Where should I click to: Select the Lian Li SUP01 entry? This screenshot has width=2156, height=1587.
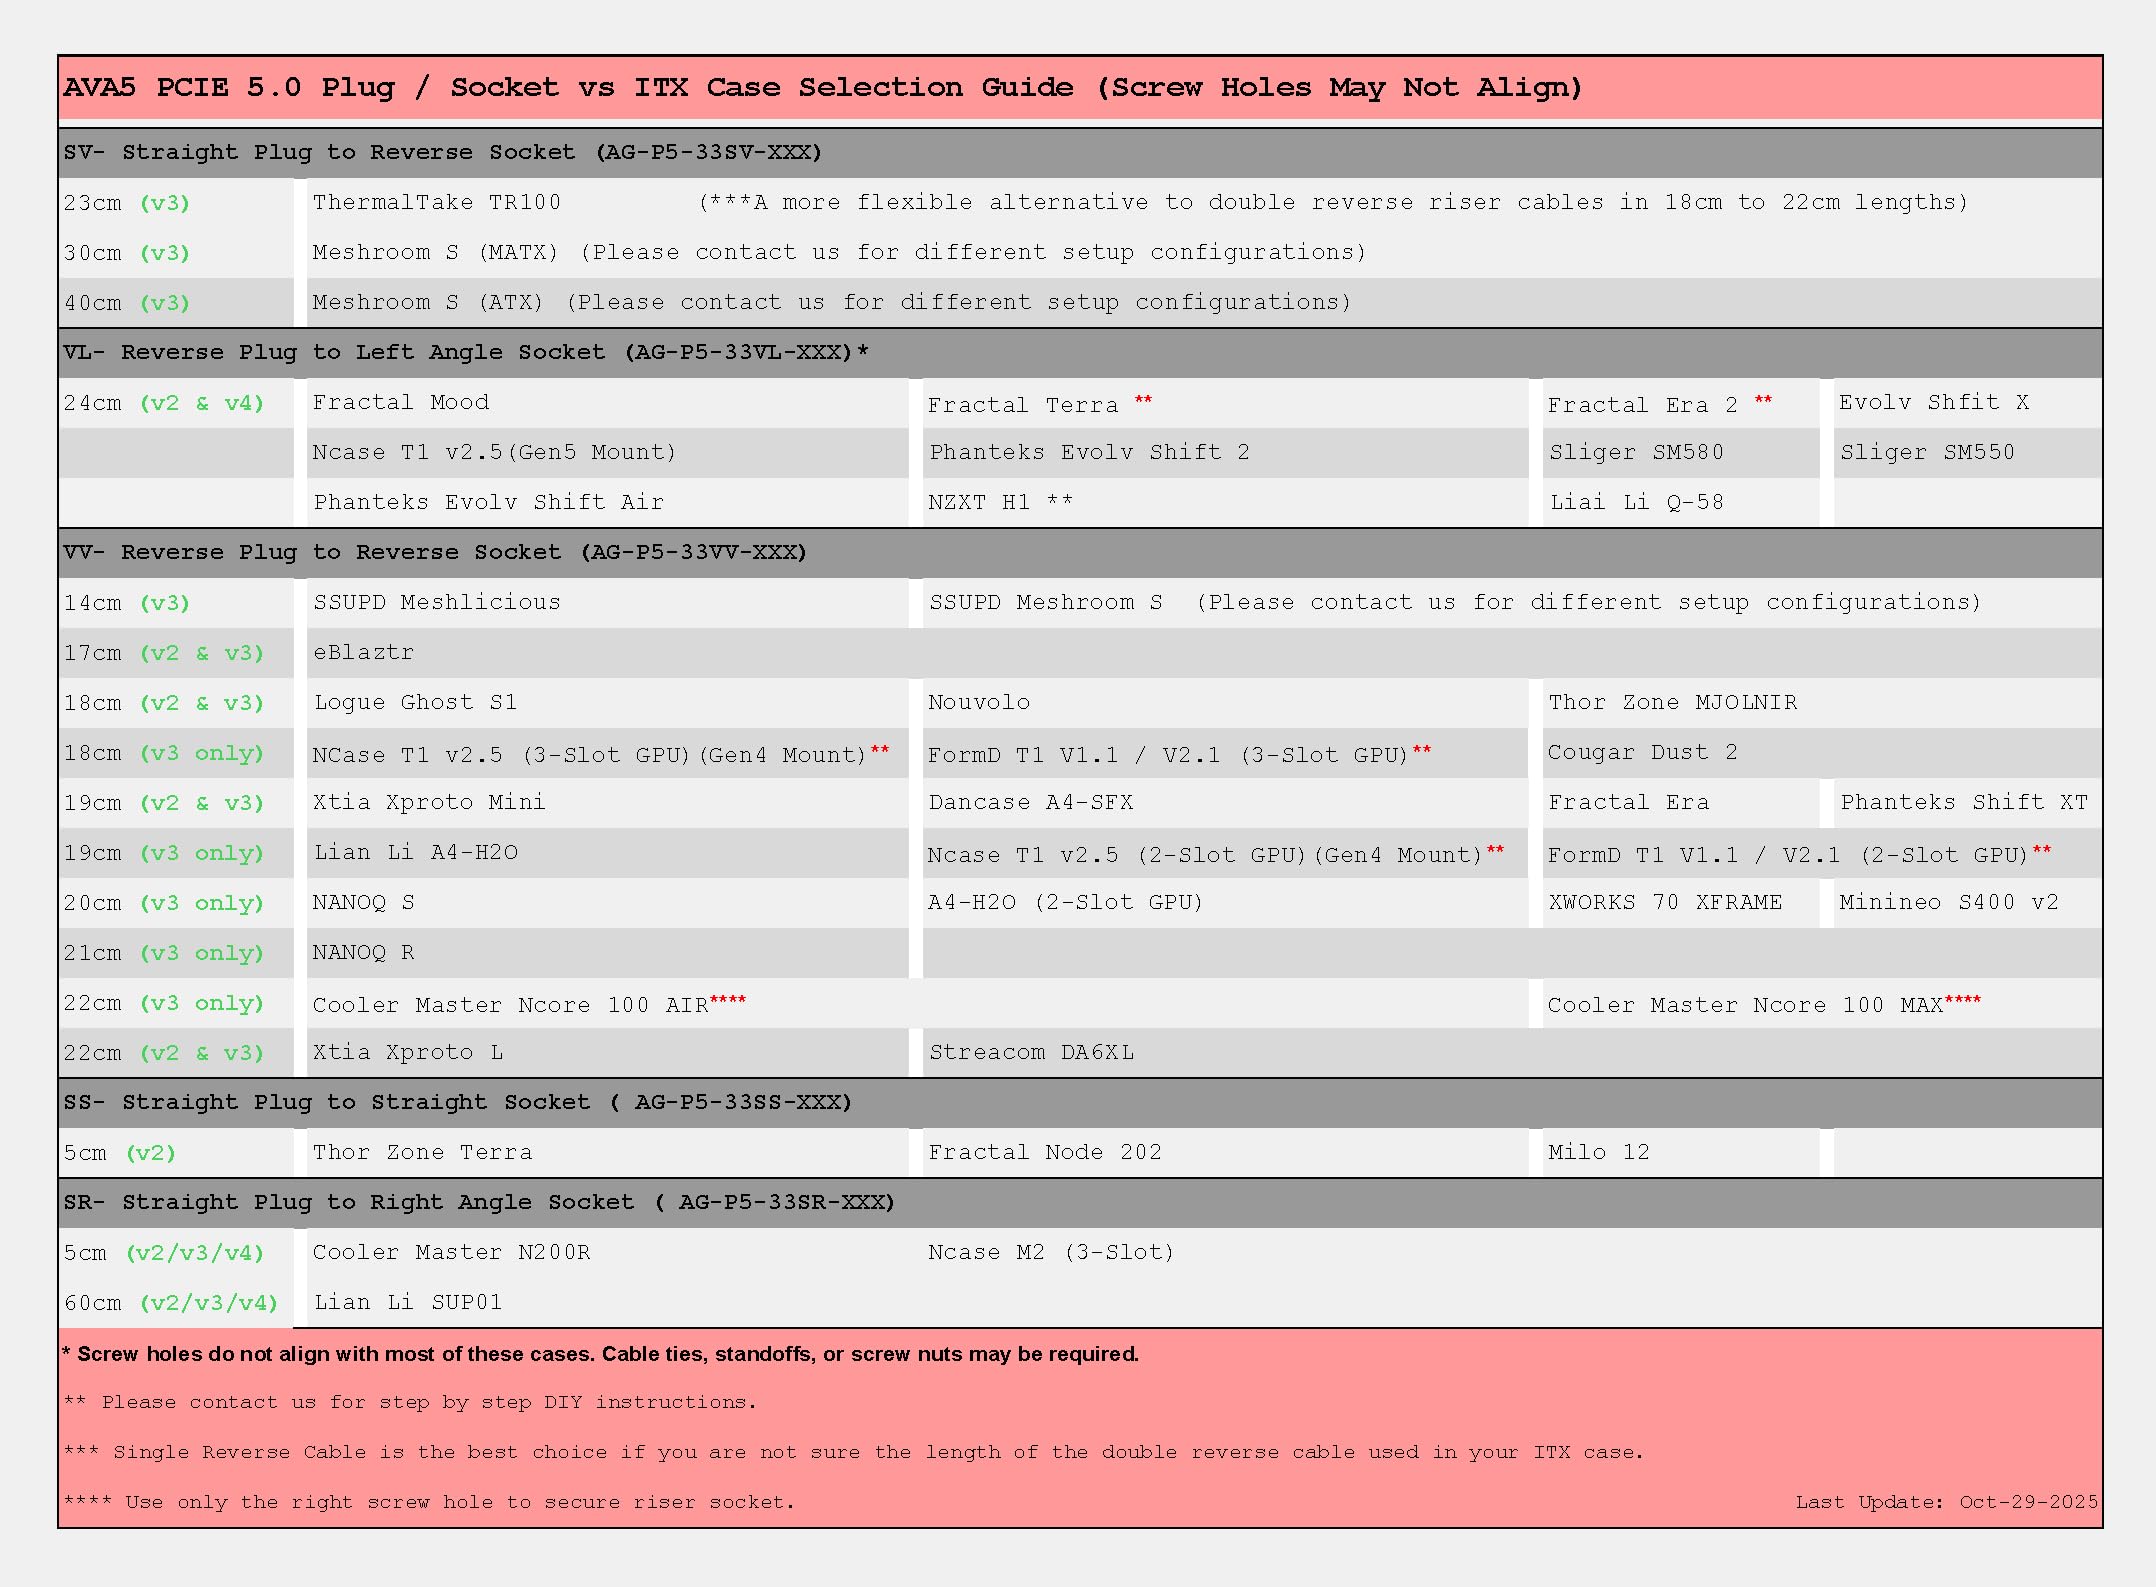(407, 1302)
